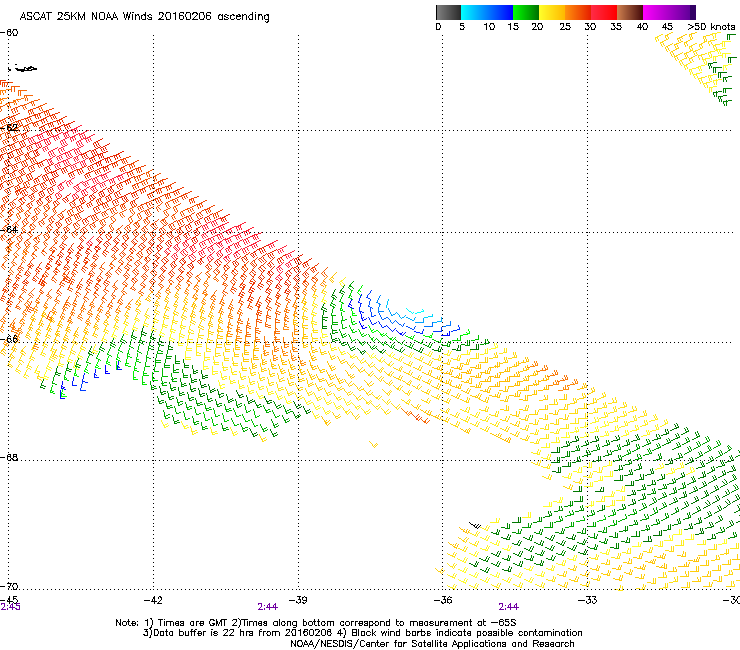Click the "-70" latitude label

[9, 587]
